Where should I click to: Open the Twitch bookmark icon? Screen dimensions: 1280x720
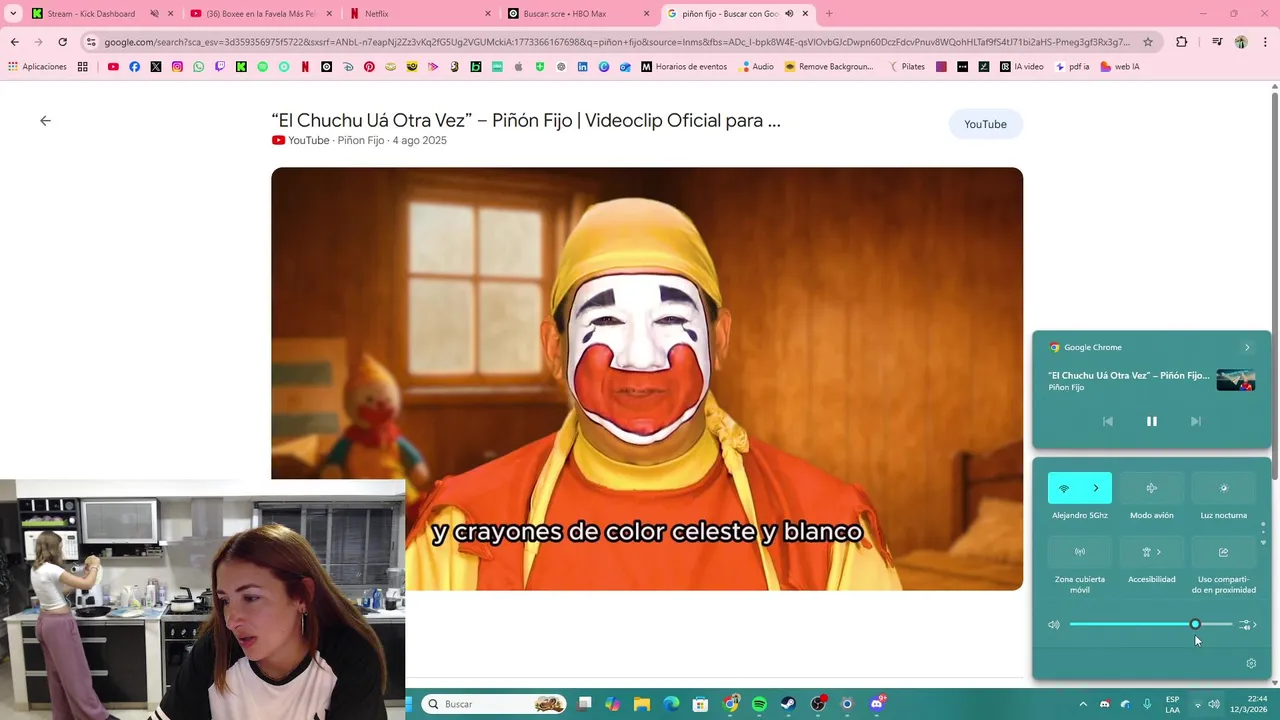220,67
